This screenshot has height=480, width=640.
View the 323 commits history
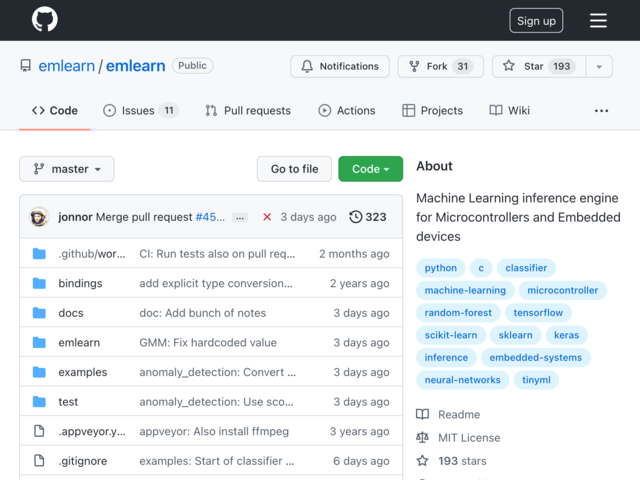click(368, 217)
